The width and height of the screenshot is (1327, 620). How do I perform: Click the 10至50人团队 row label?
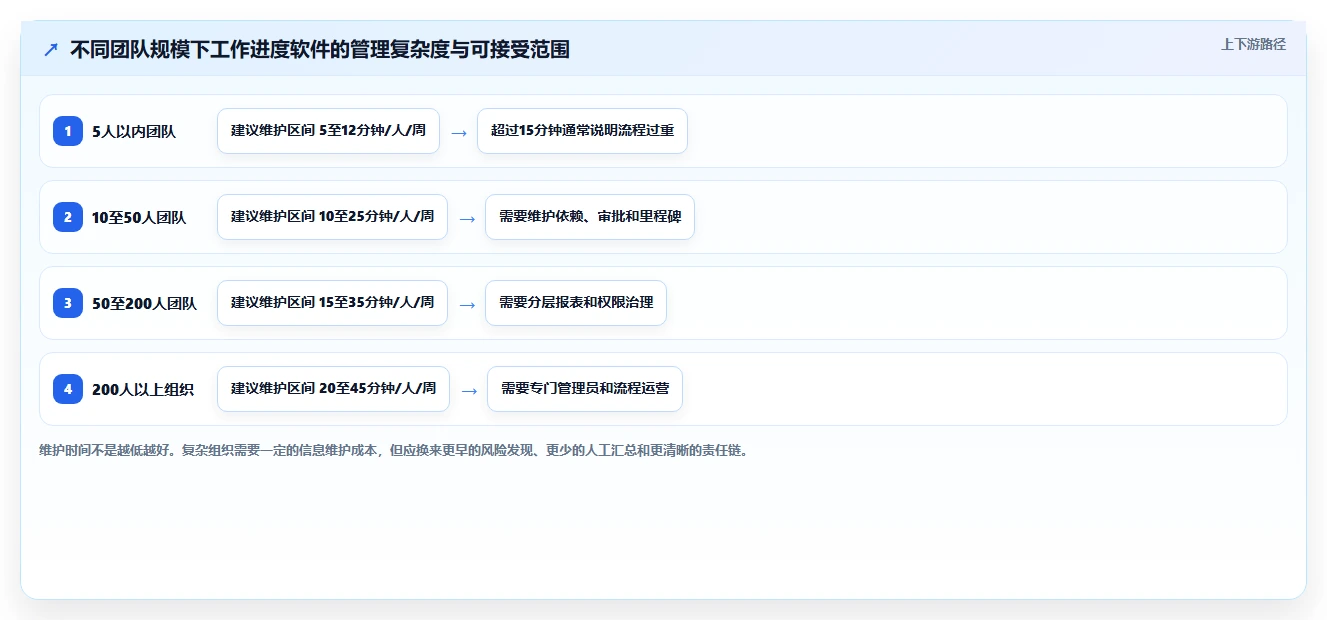[x=139, y=217]
